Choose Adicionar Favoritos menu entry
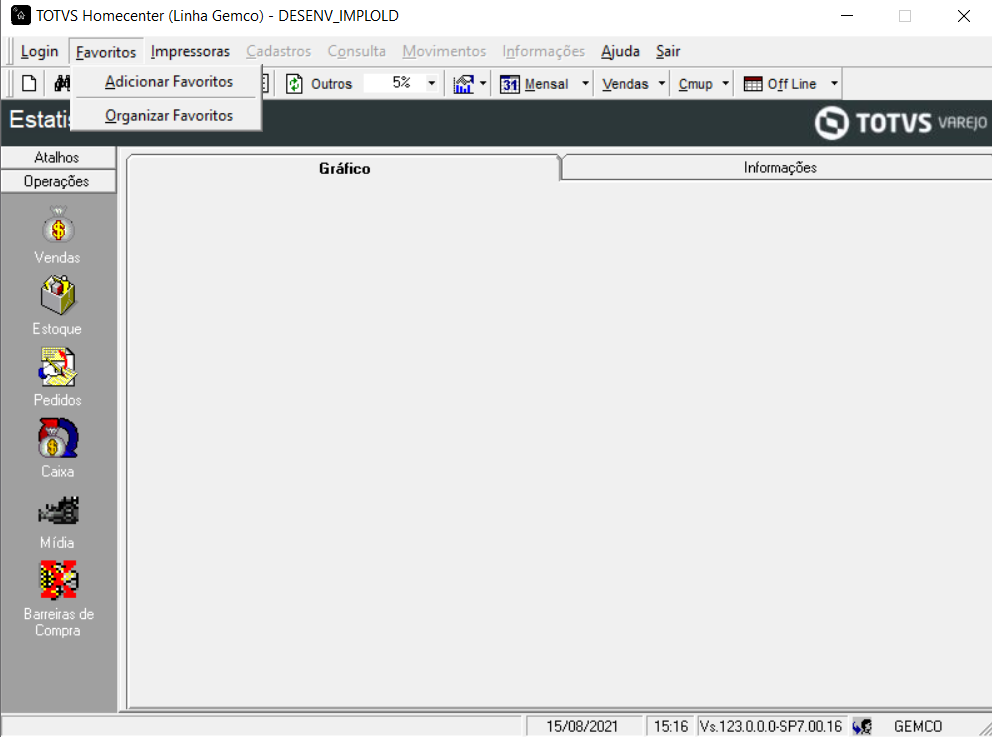Screen dimensions: 992x737 click(x=167, y=82)
